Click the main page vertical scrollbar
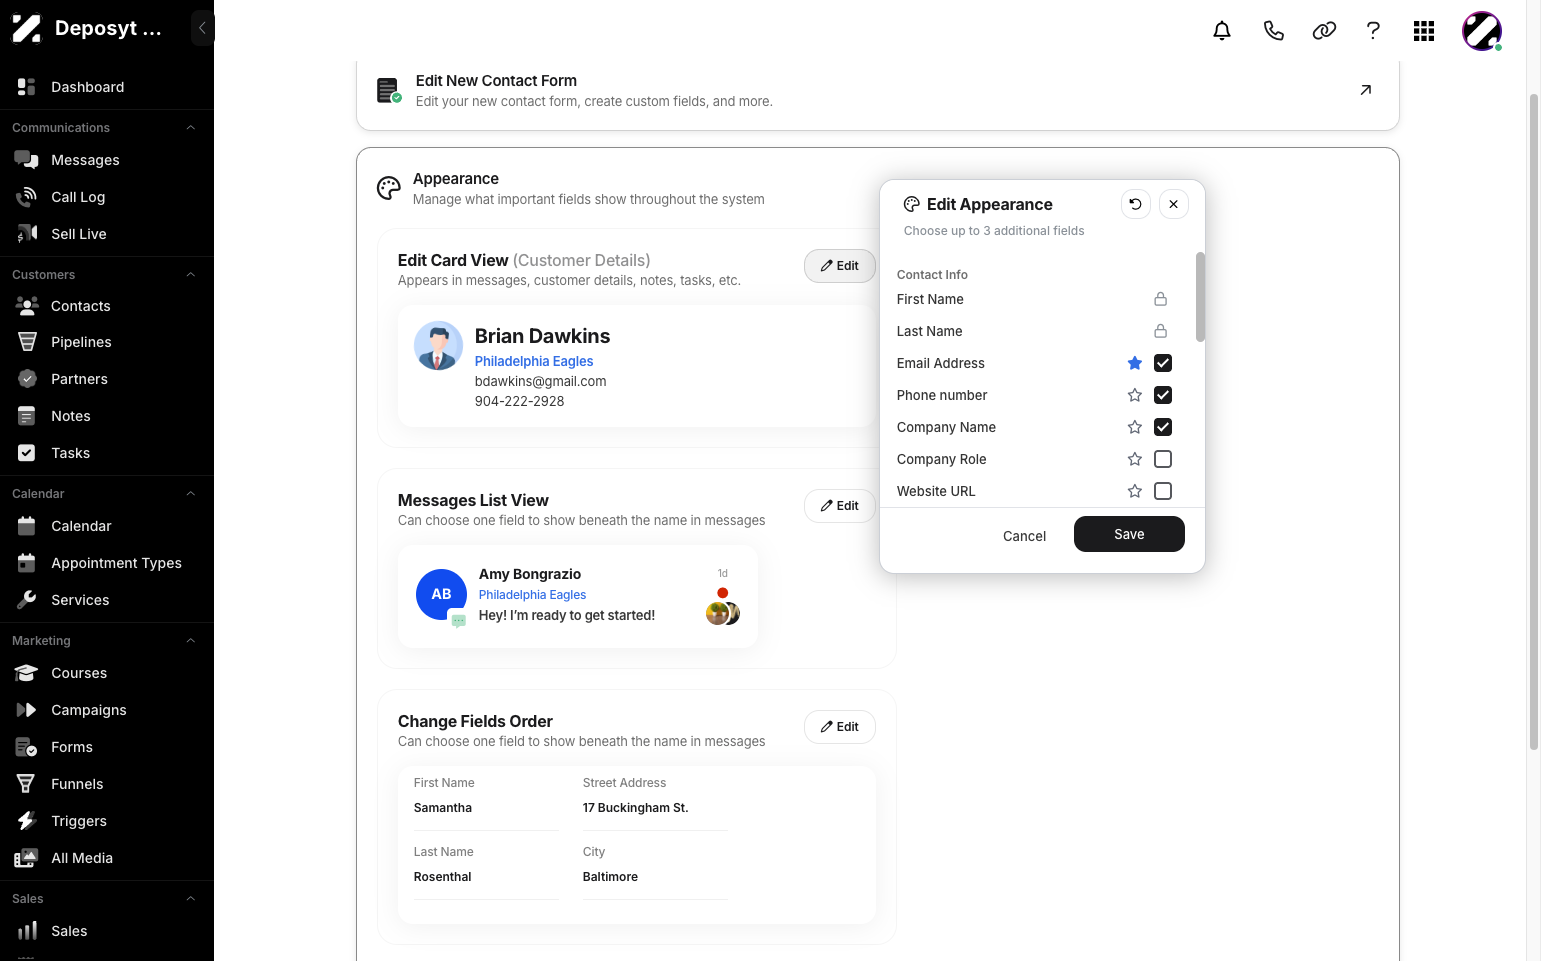This screenshot has height=961, width=1541. point(1534,420)
